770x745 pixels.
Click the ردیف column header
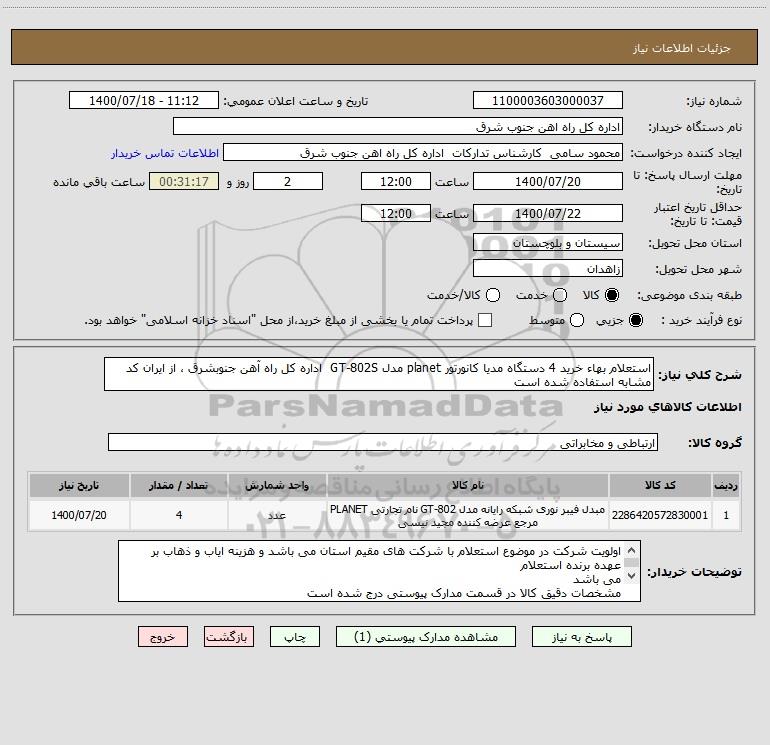(726, 485)
